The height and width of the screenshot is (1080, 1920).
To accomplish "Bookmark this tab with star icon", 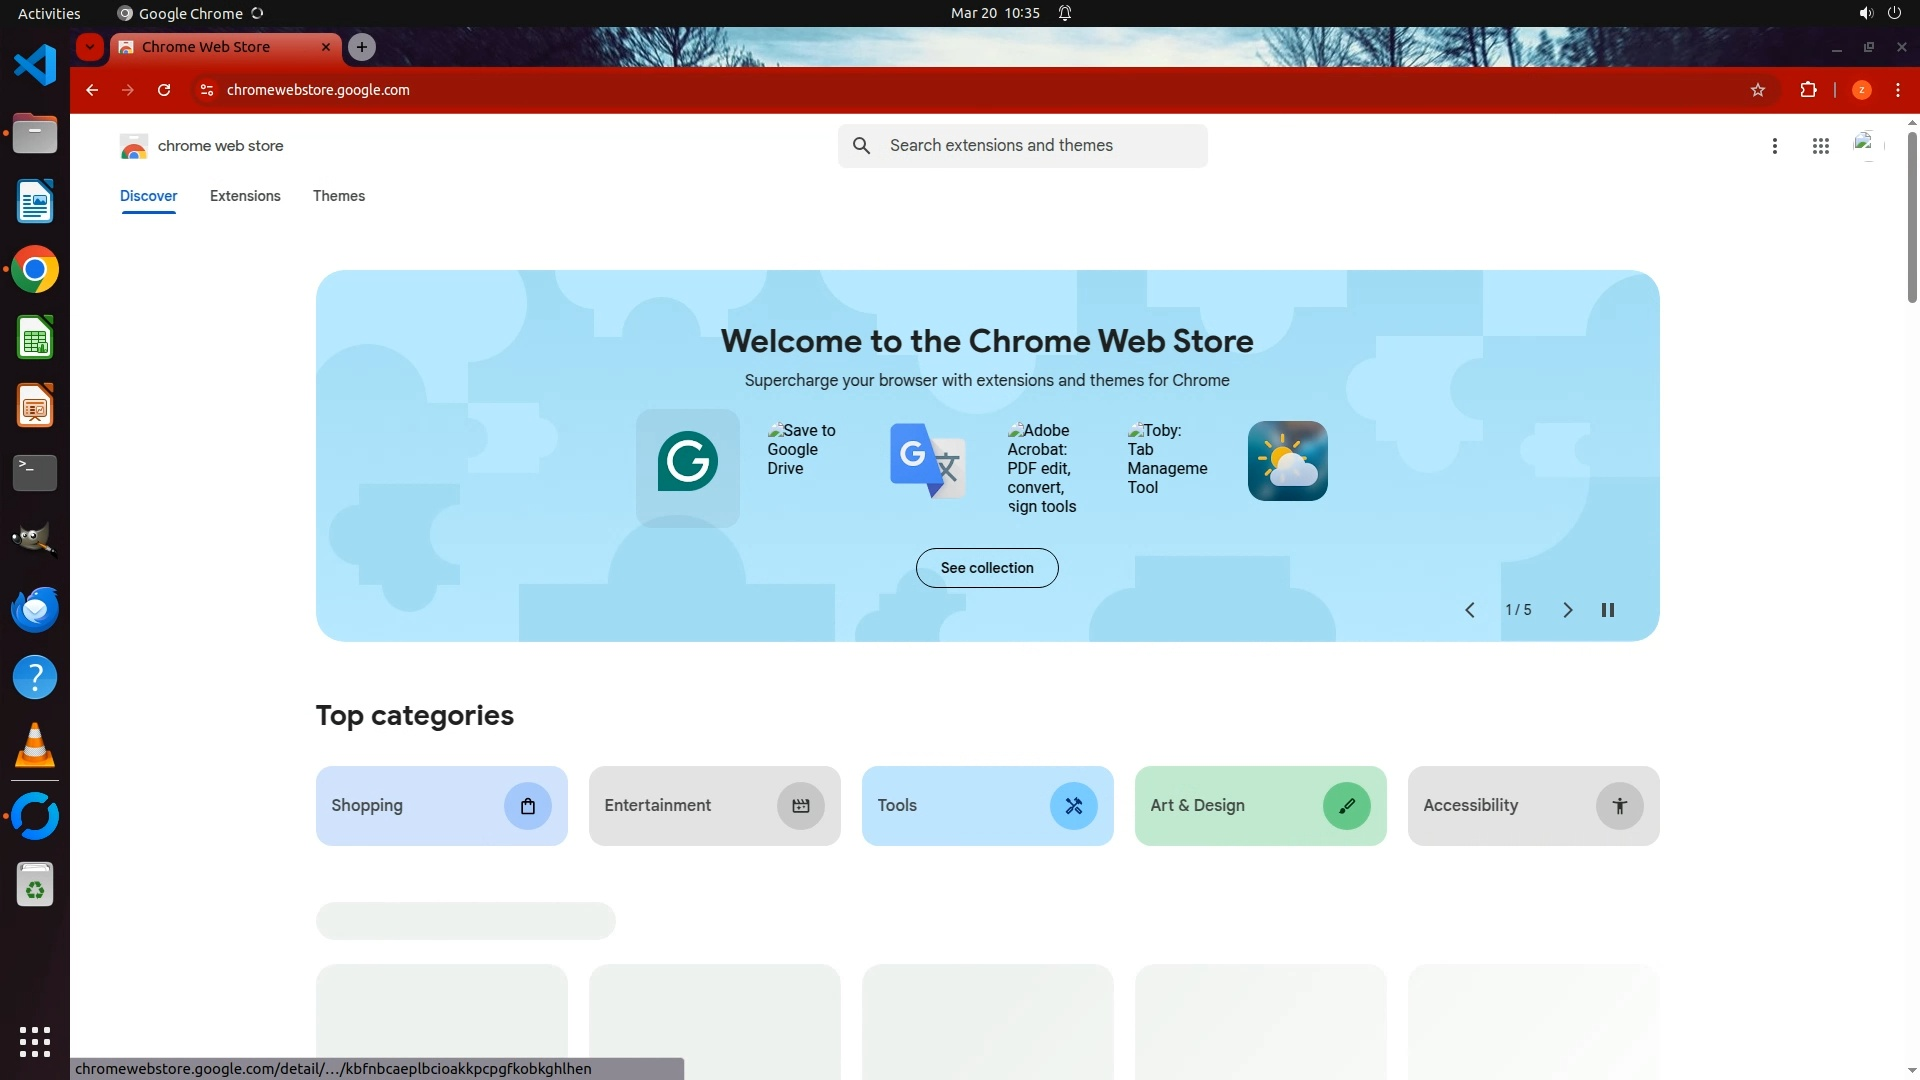I will [1758, 90].
